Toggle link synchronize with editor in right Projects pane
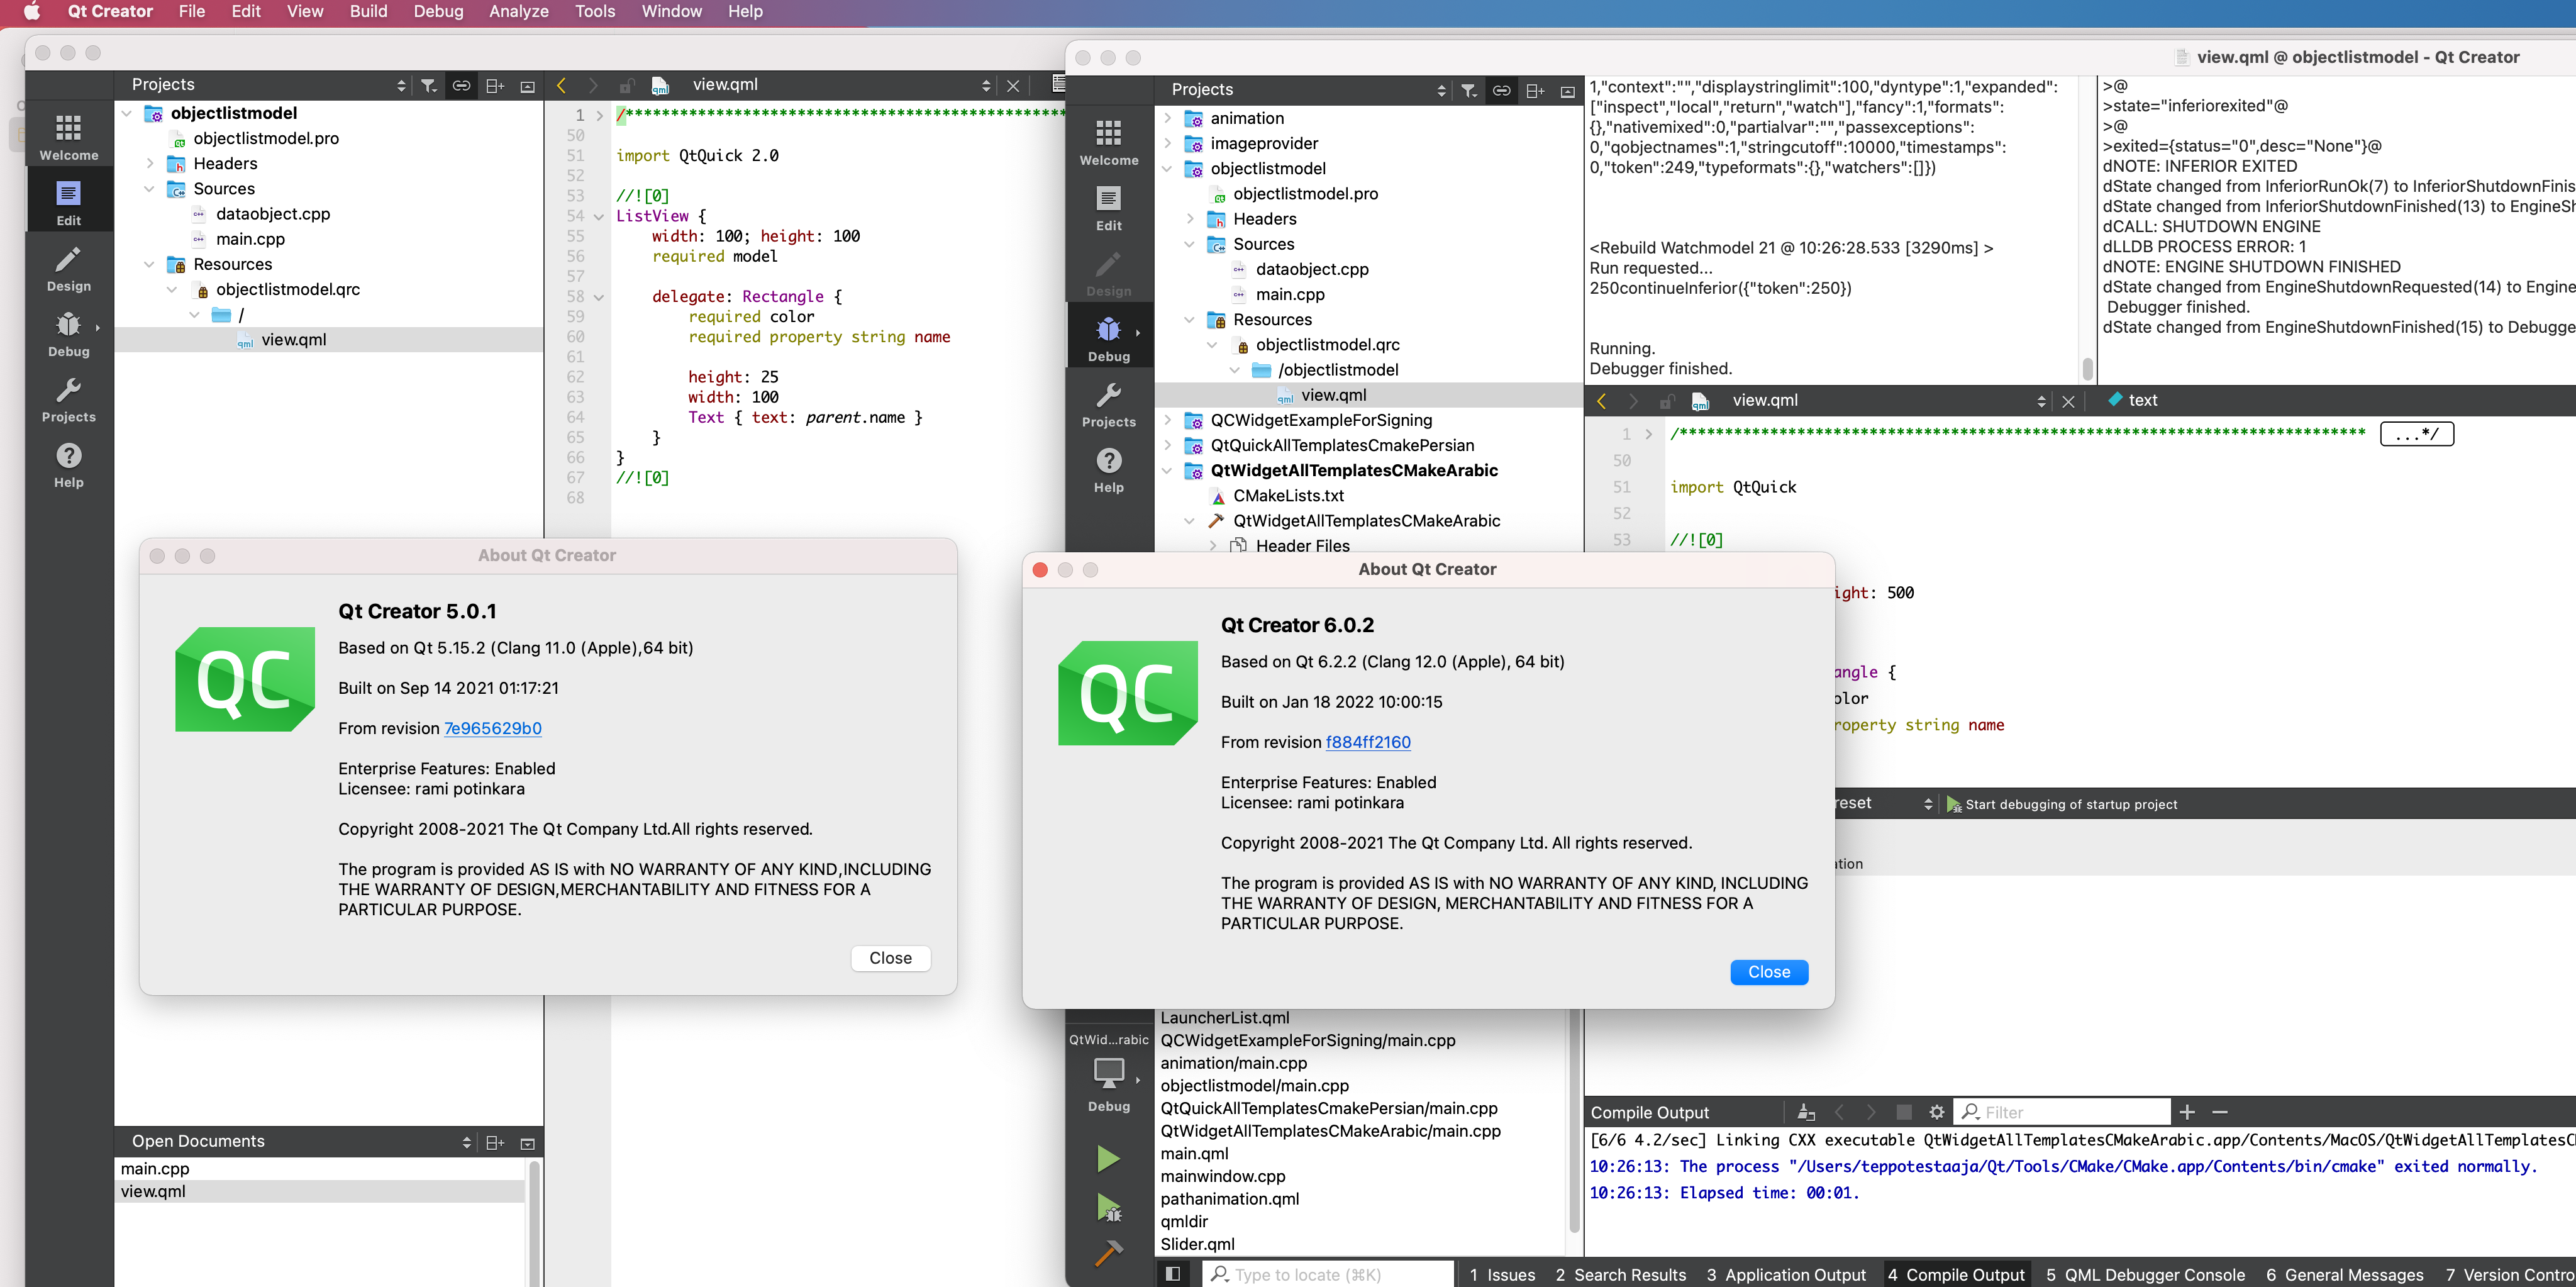Screen dimensions: 2576x1287 coord(1501,90)
